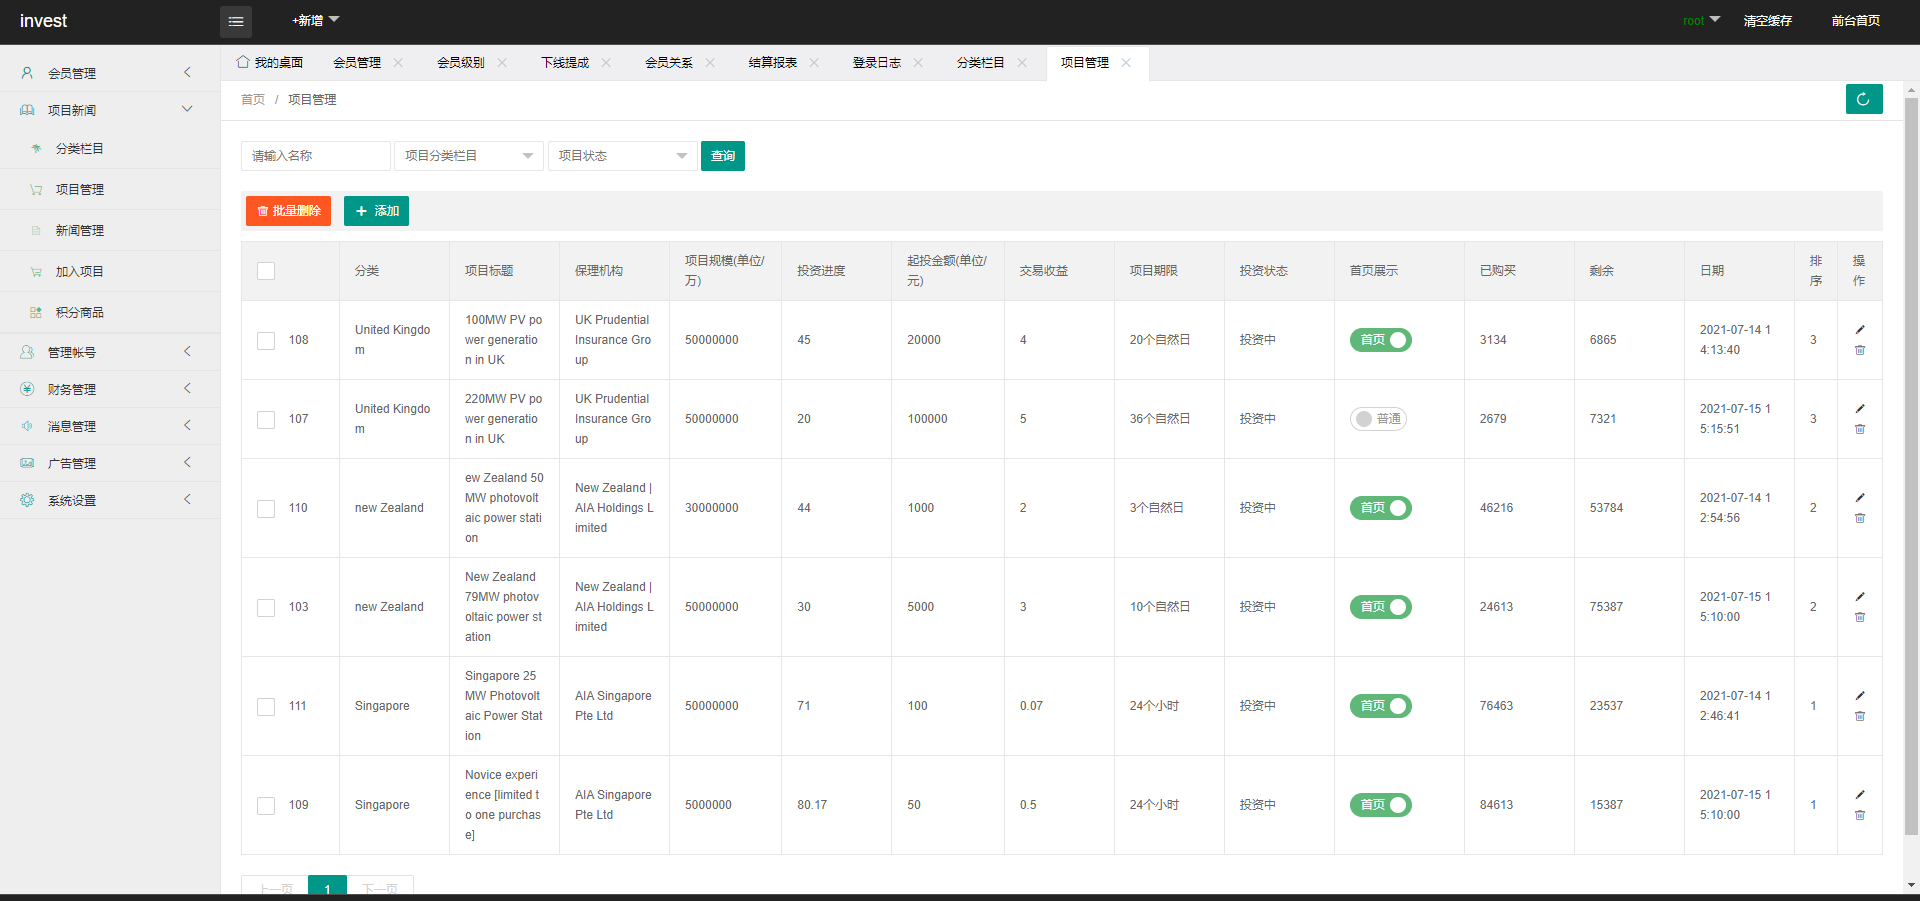Click trash delete icon for row 107

[x=1860, y=429]
